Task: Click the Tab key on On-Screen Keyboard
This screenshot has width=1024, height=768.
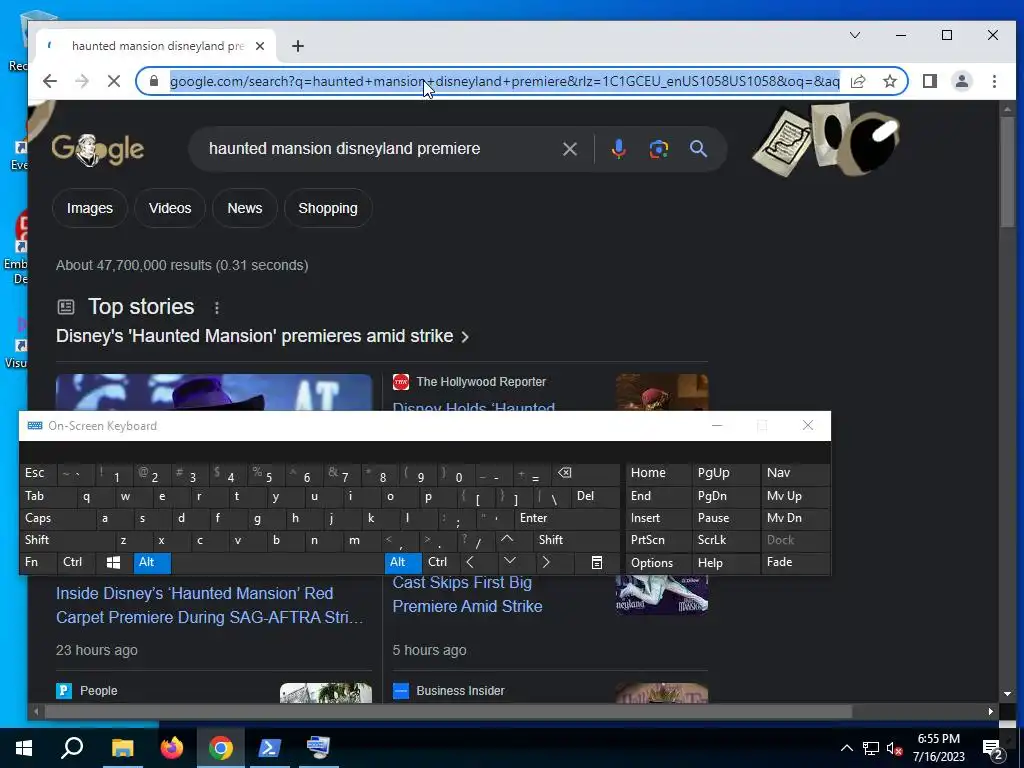Action: (48, 496)
